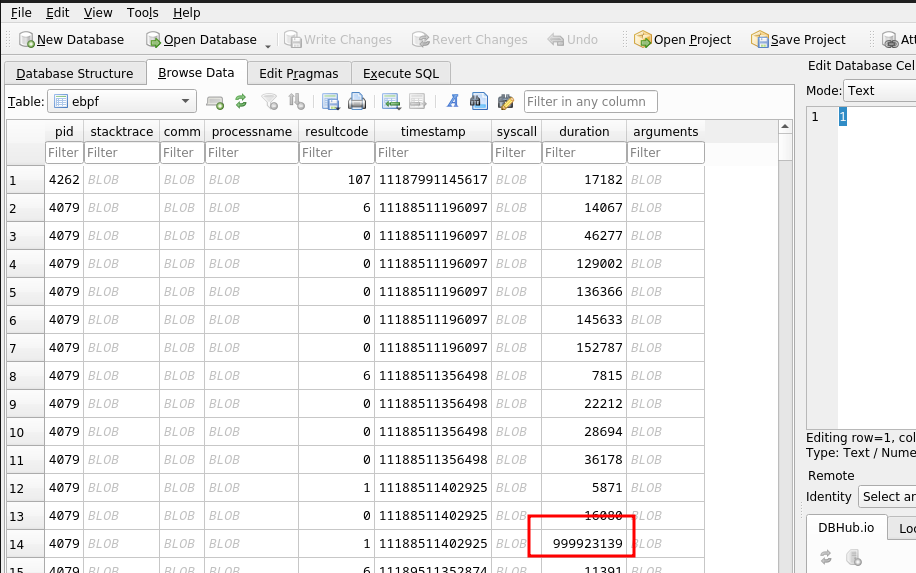
Task: Click the clear sorting icon
Action: coord(296,101)
